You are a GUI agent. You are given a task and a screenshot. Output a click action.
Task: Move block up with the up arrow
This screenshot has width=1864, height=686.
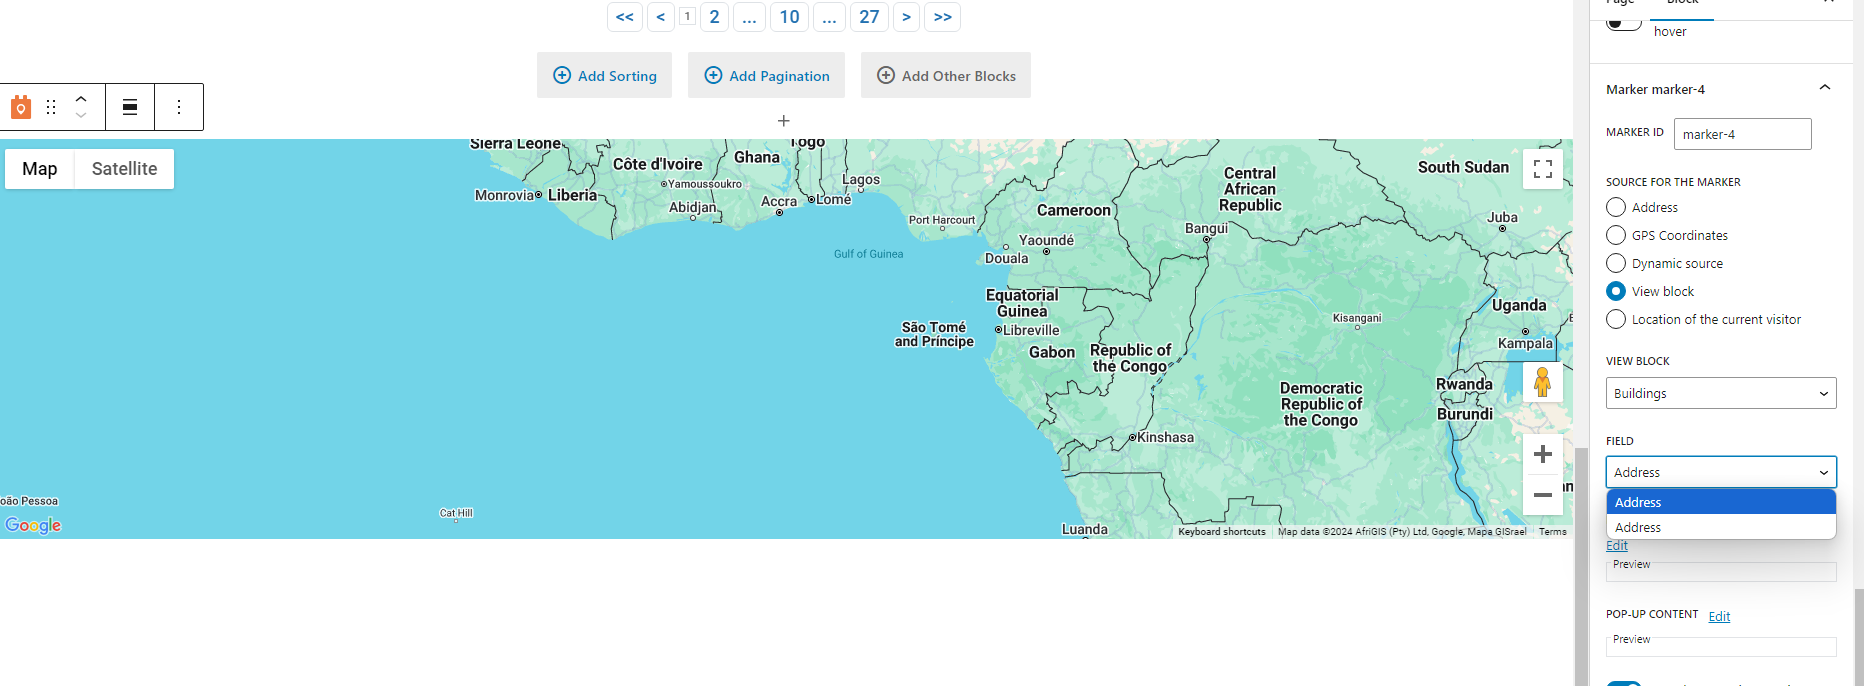coord(81,99)
